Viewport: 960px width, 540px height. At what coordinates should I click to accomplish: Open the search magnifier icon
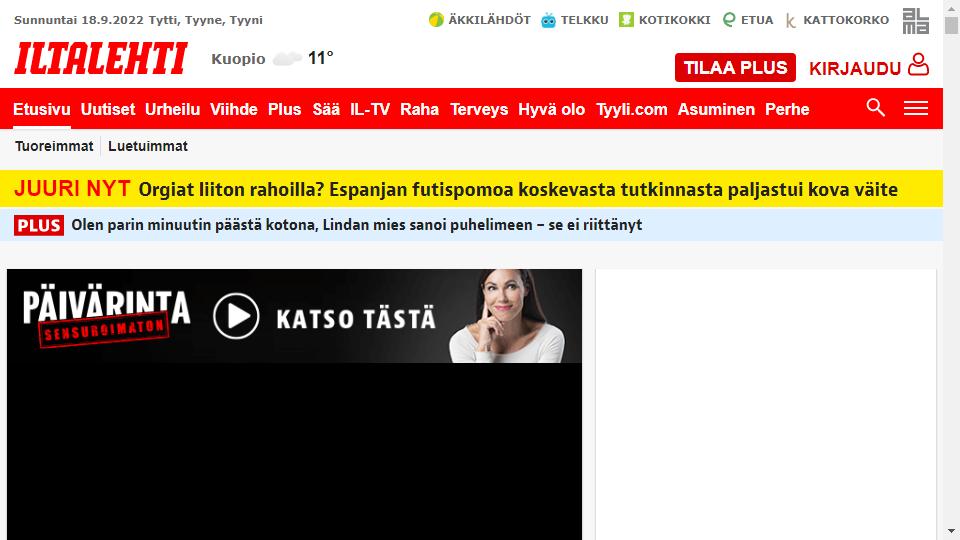(876, 107)
